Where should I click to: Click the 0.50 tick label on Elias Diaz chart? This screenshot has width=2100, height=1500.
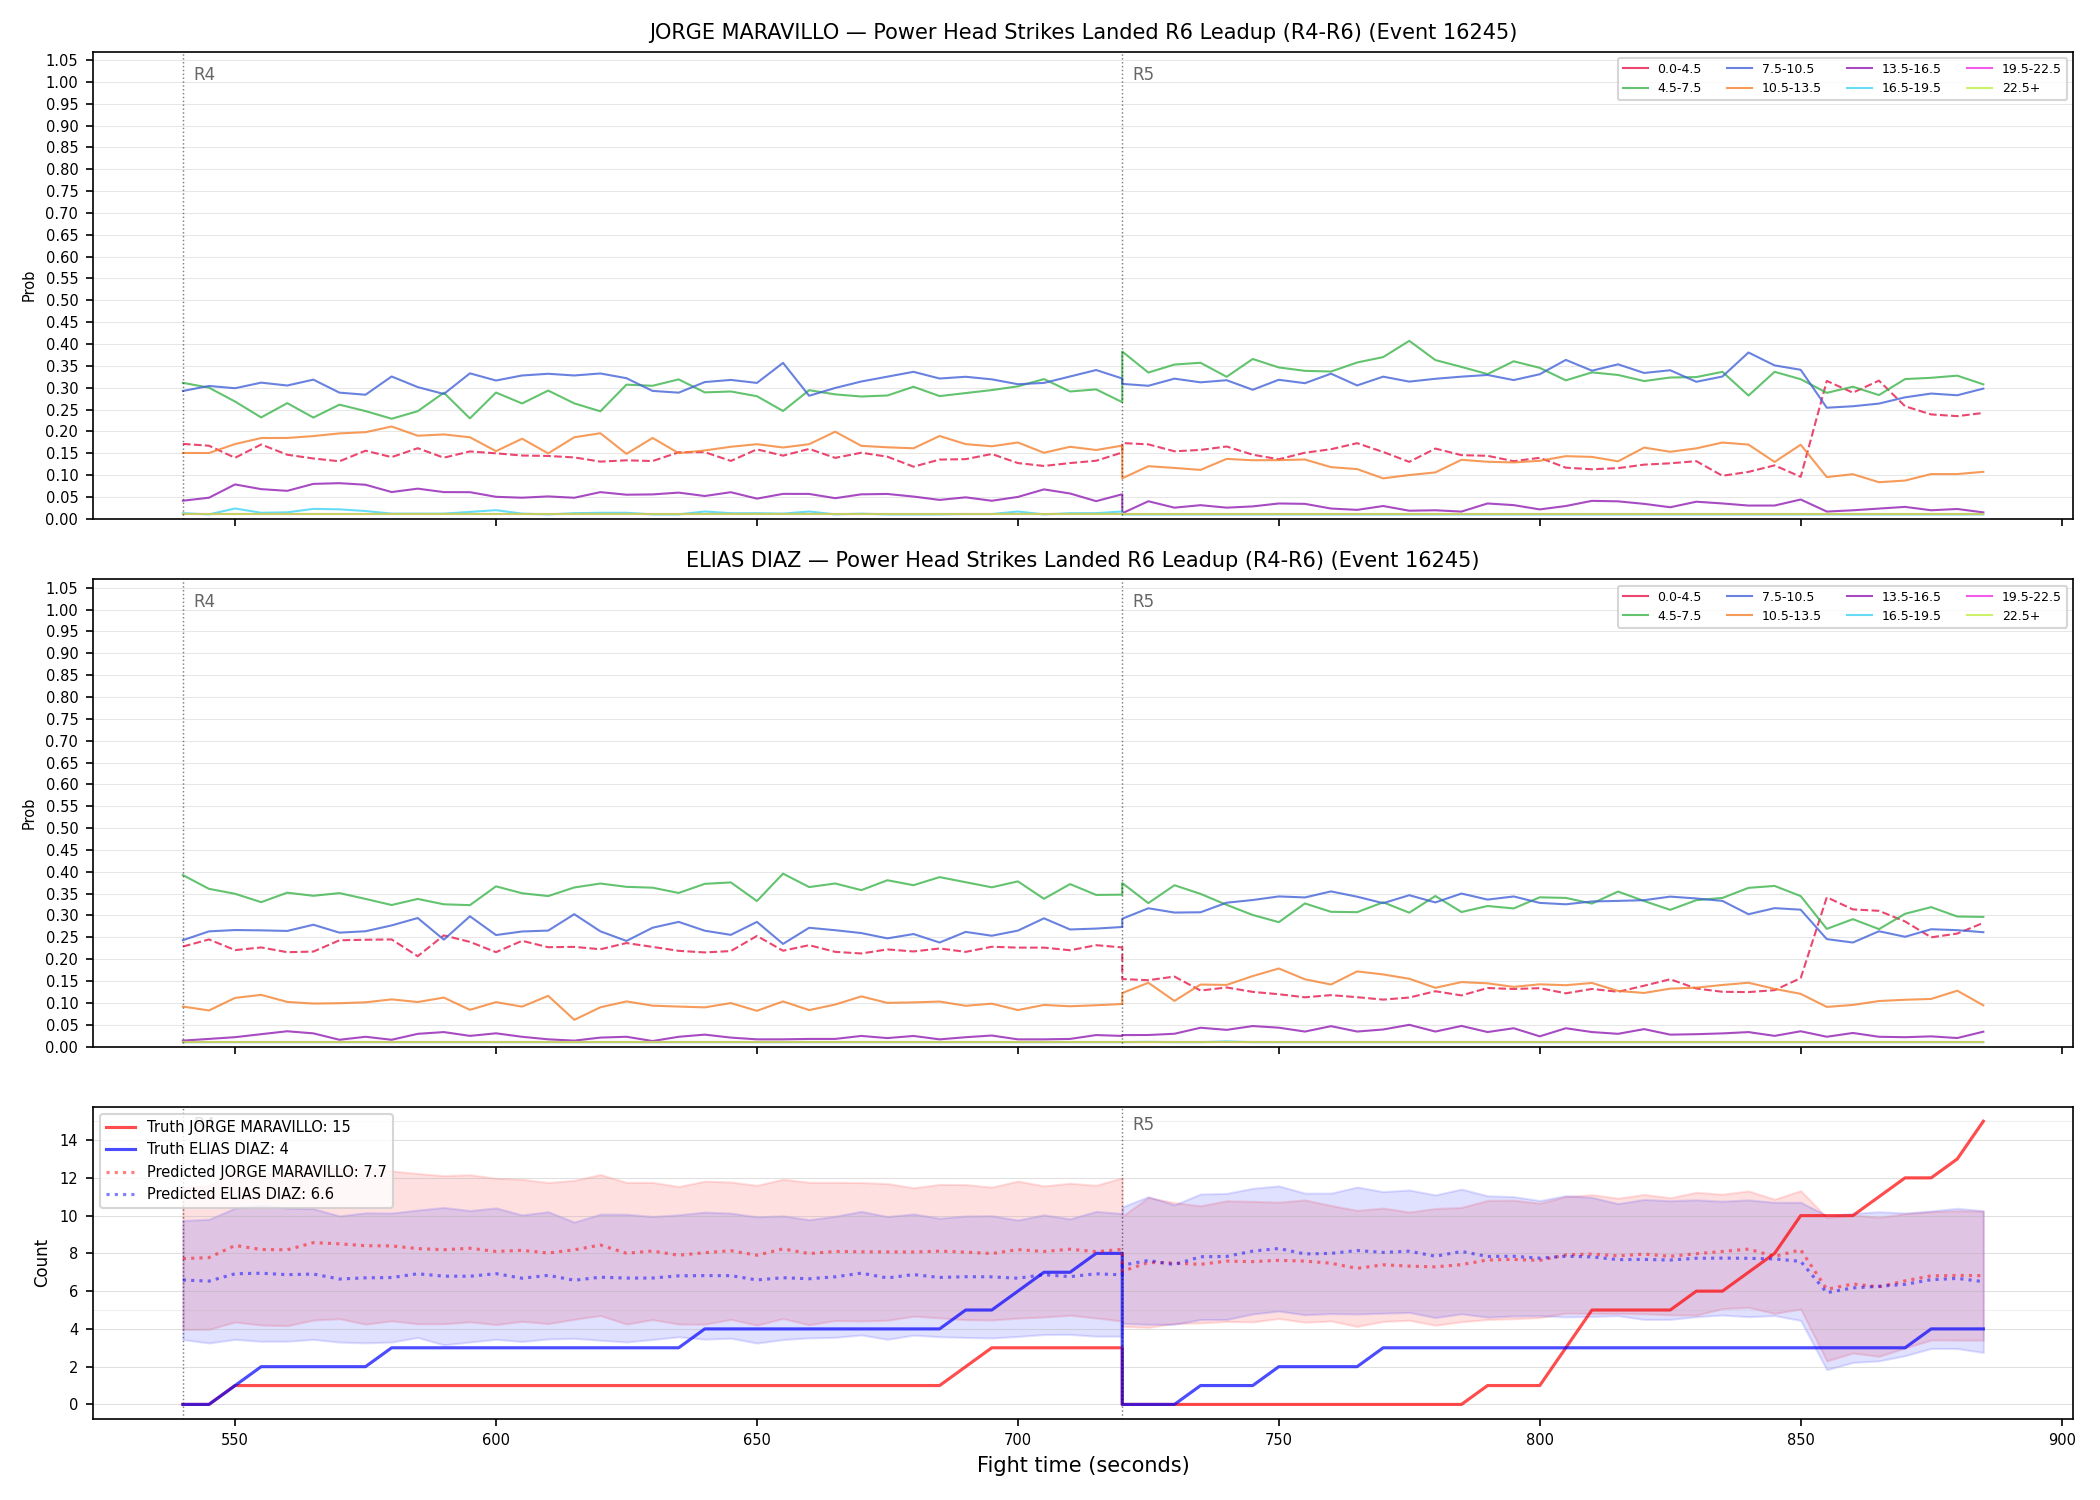click(x=62, y=828)
